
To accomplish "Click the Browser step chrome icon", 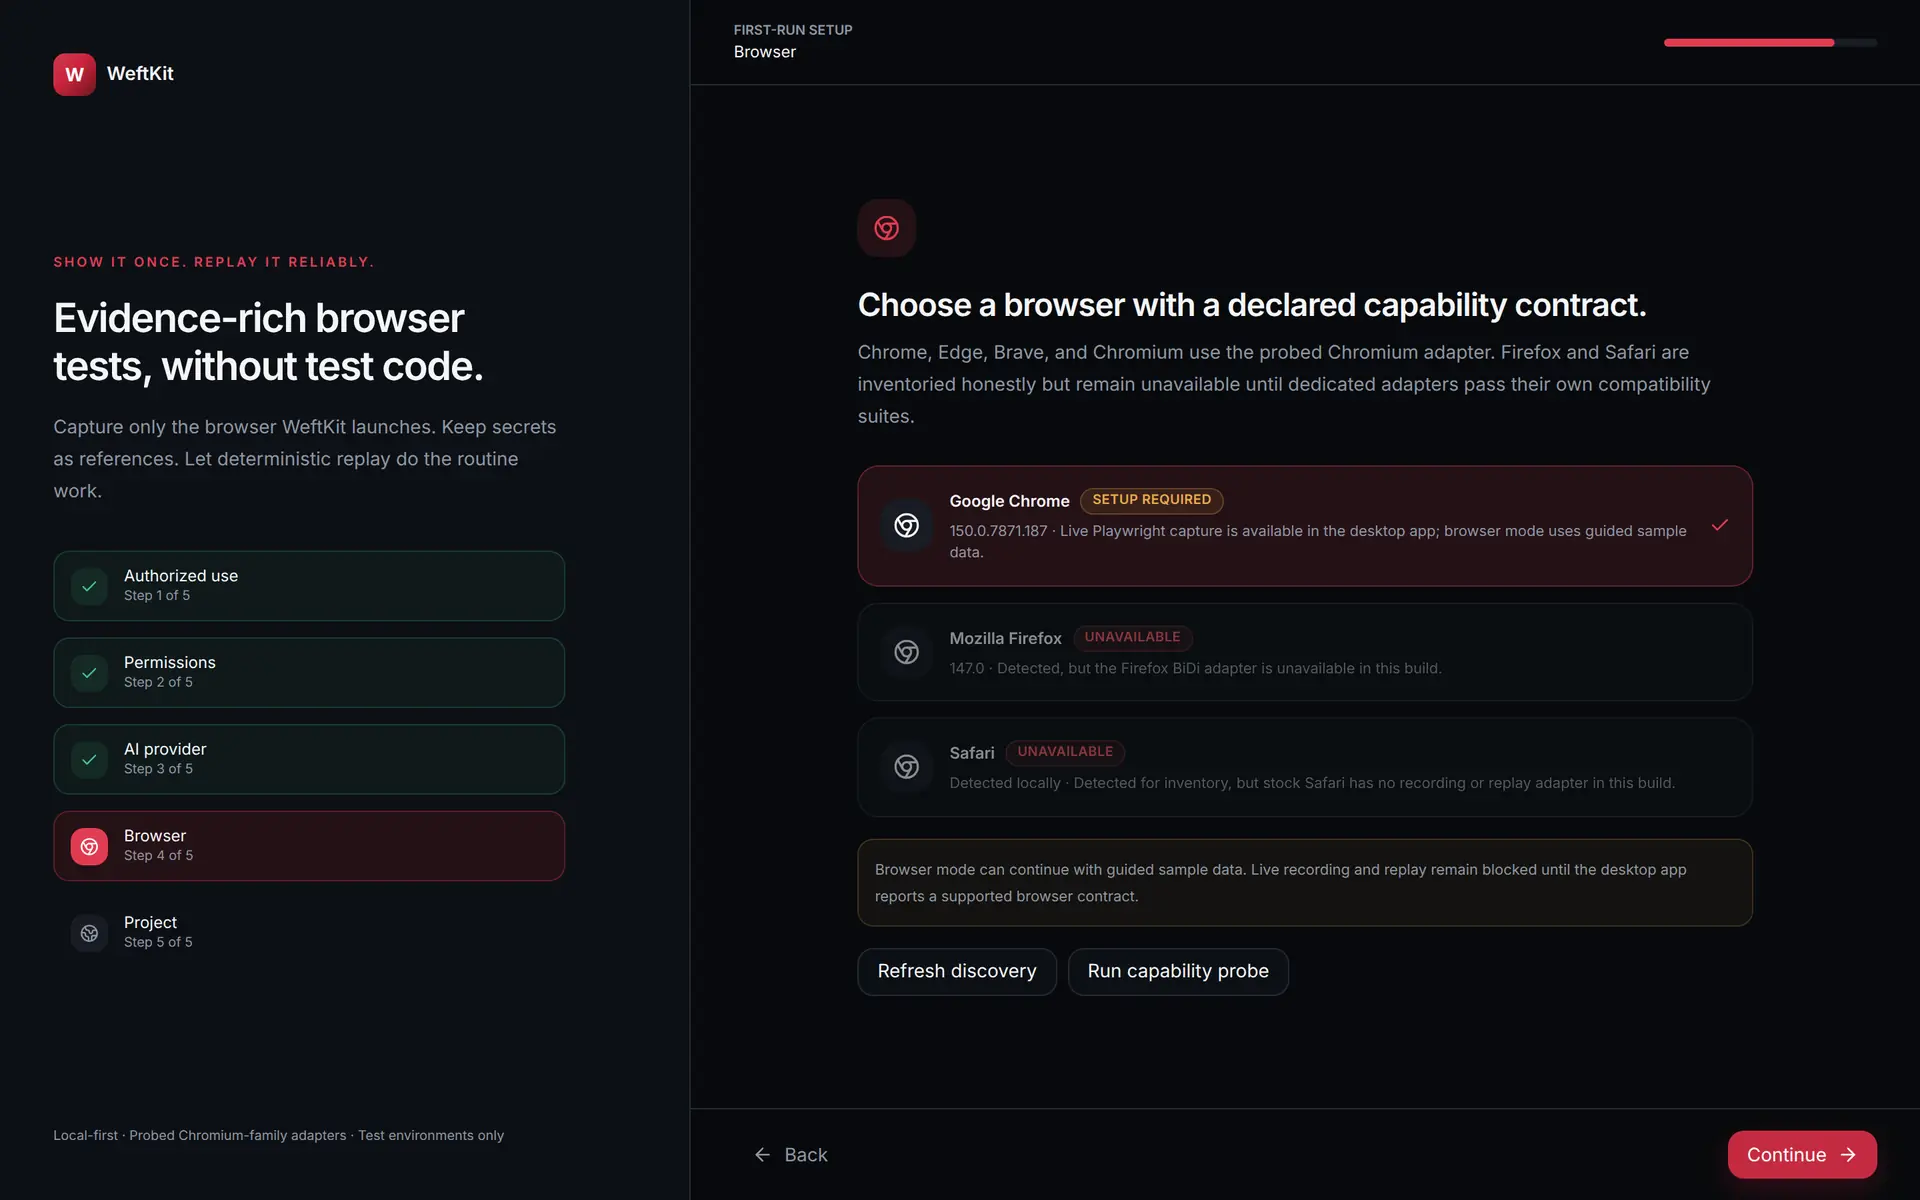I will [x=89, y=847].
